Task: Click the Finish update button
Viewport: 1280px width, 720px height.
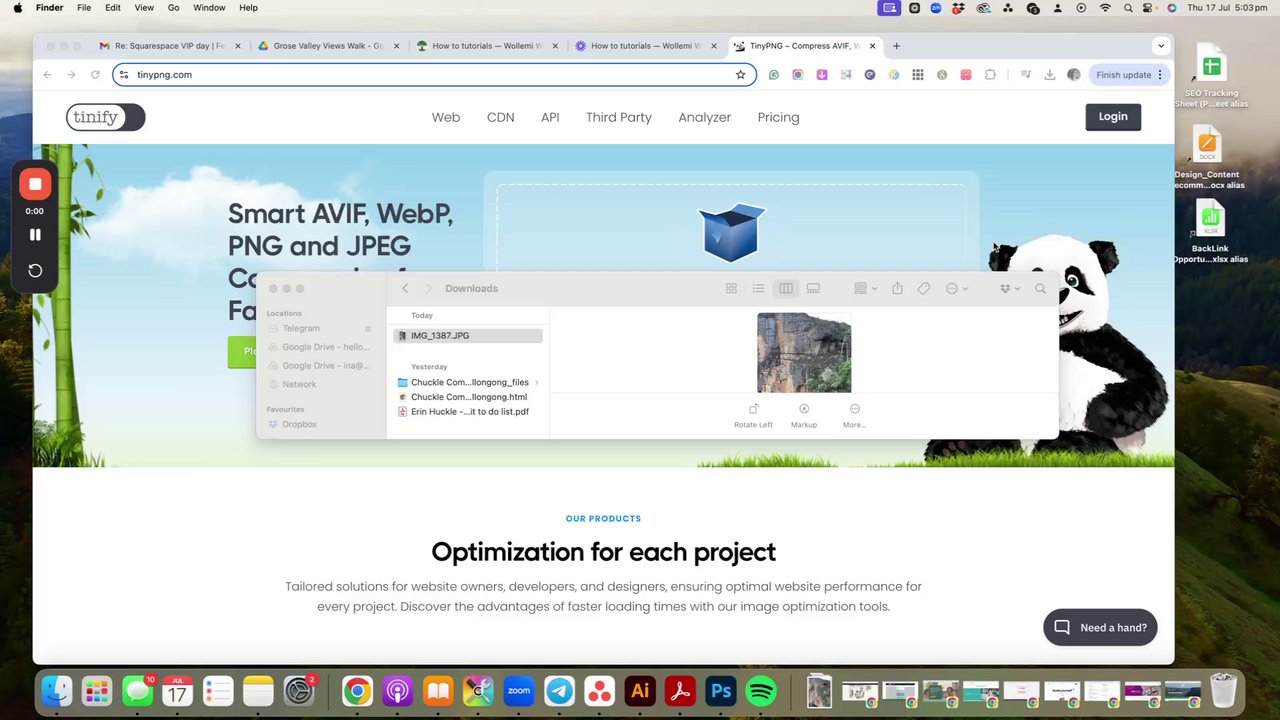Action: (x=1130, y=75)
